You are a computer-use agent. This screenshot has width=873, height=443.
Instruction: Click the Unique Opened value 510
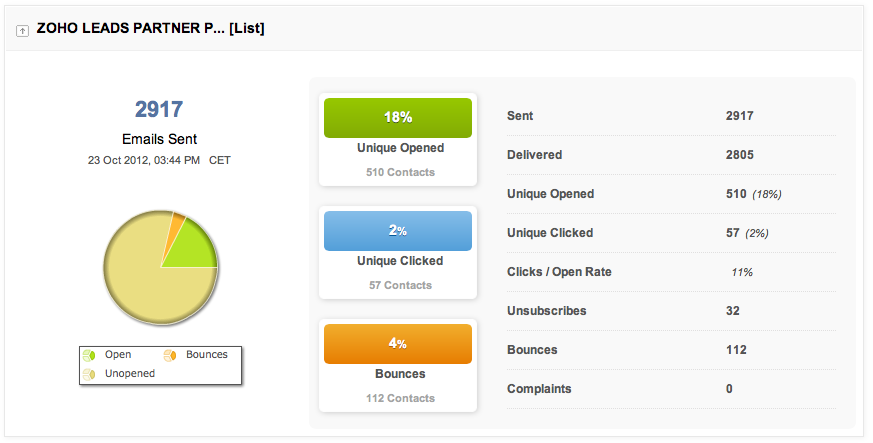tap(736, 194)
